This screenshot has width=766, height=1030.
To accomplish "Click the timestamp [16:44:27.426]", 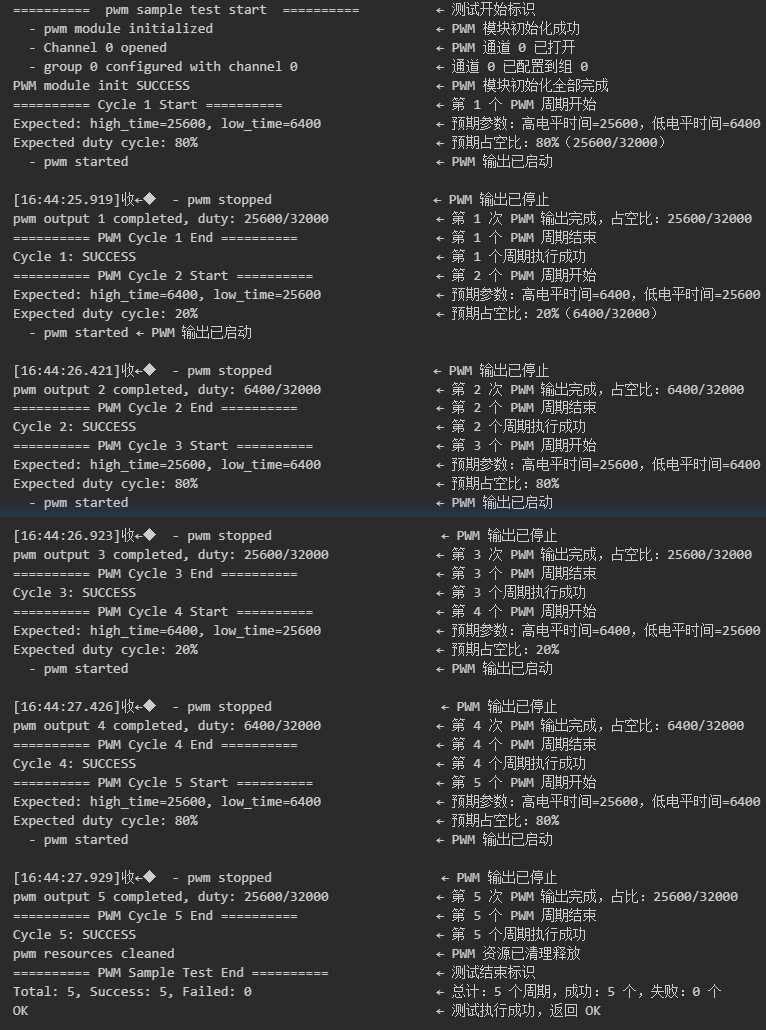I will pyautogui.click(x=67, y=707).
